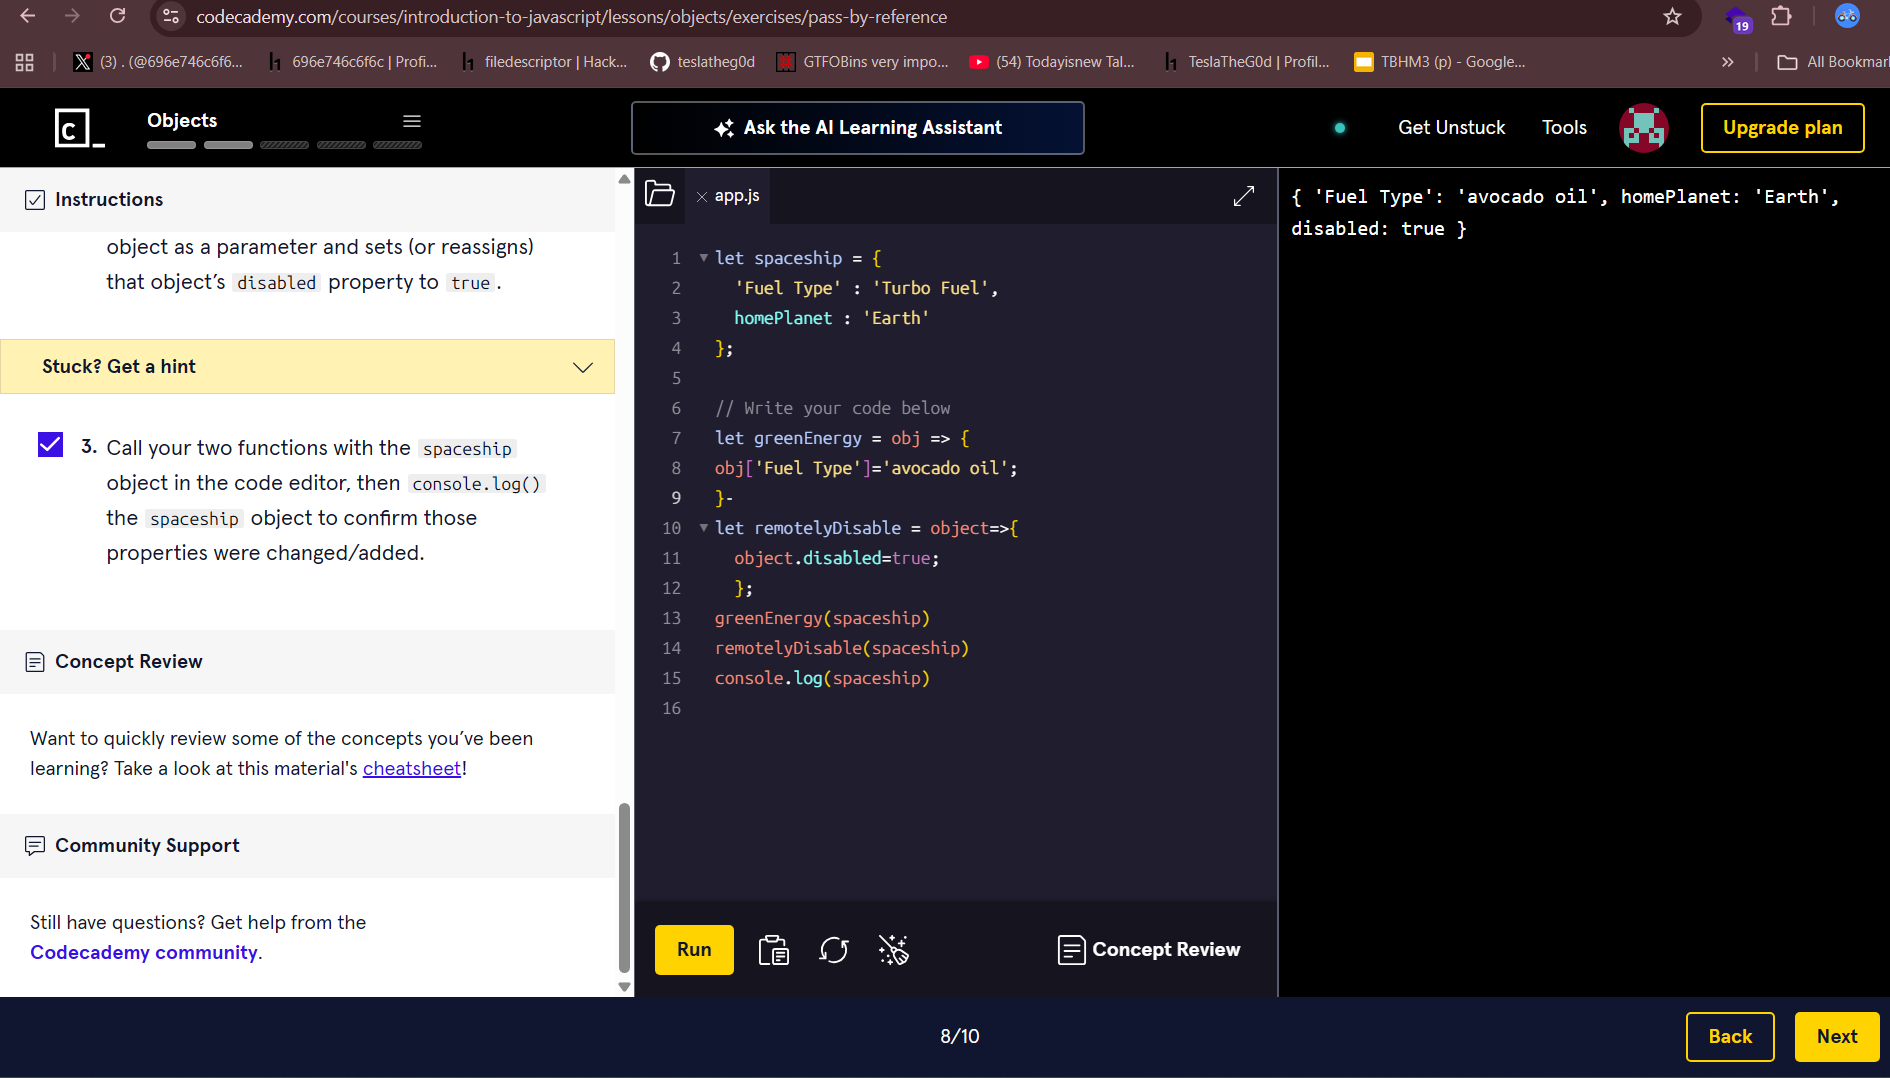
Task: Toggle the Instructions checkbox icon
Action: [x=35, y=200]
